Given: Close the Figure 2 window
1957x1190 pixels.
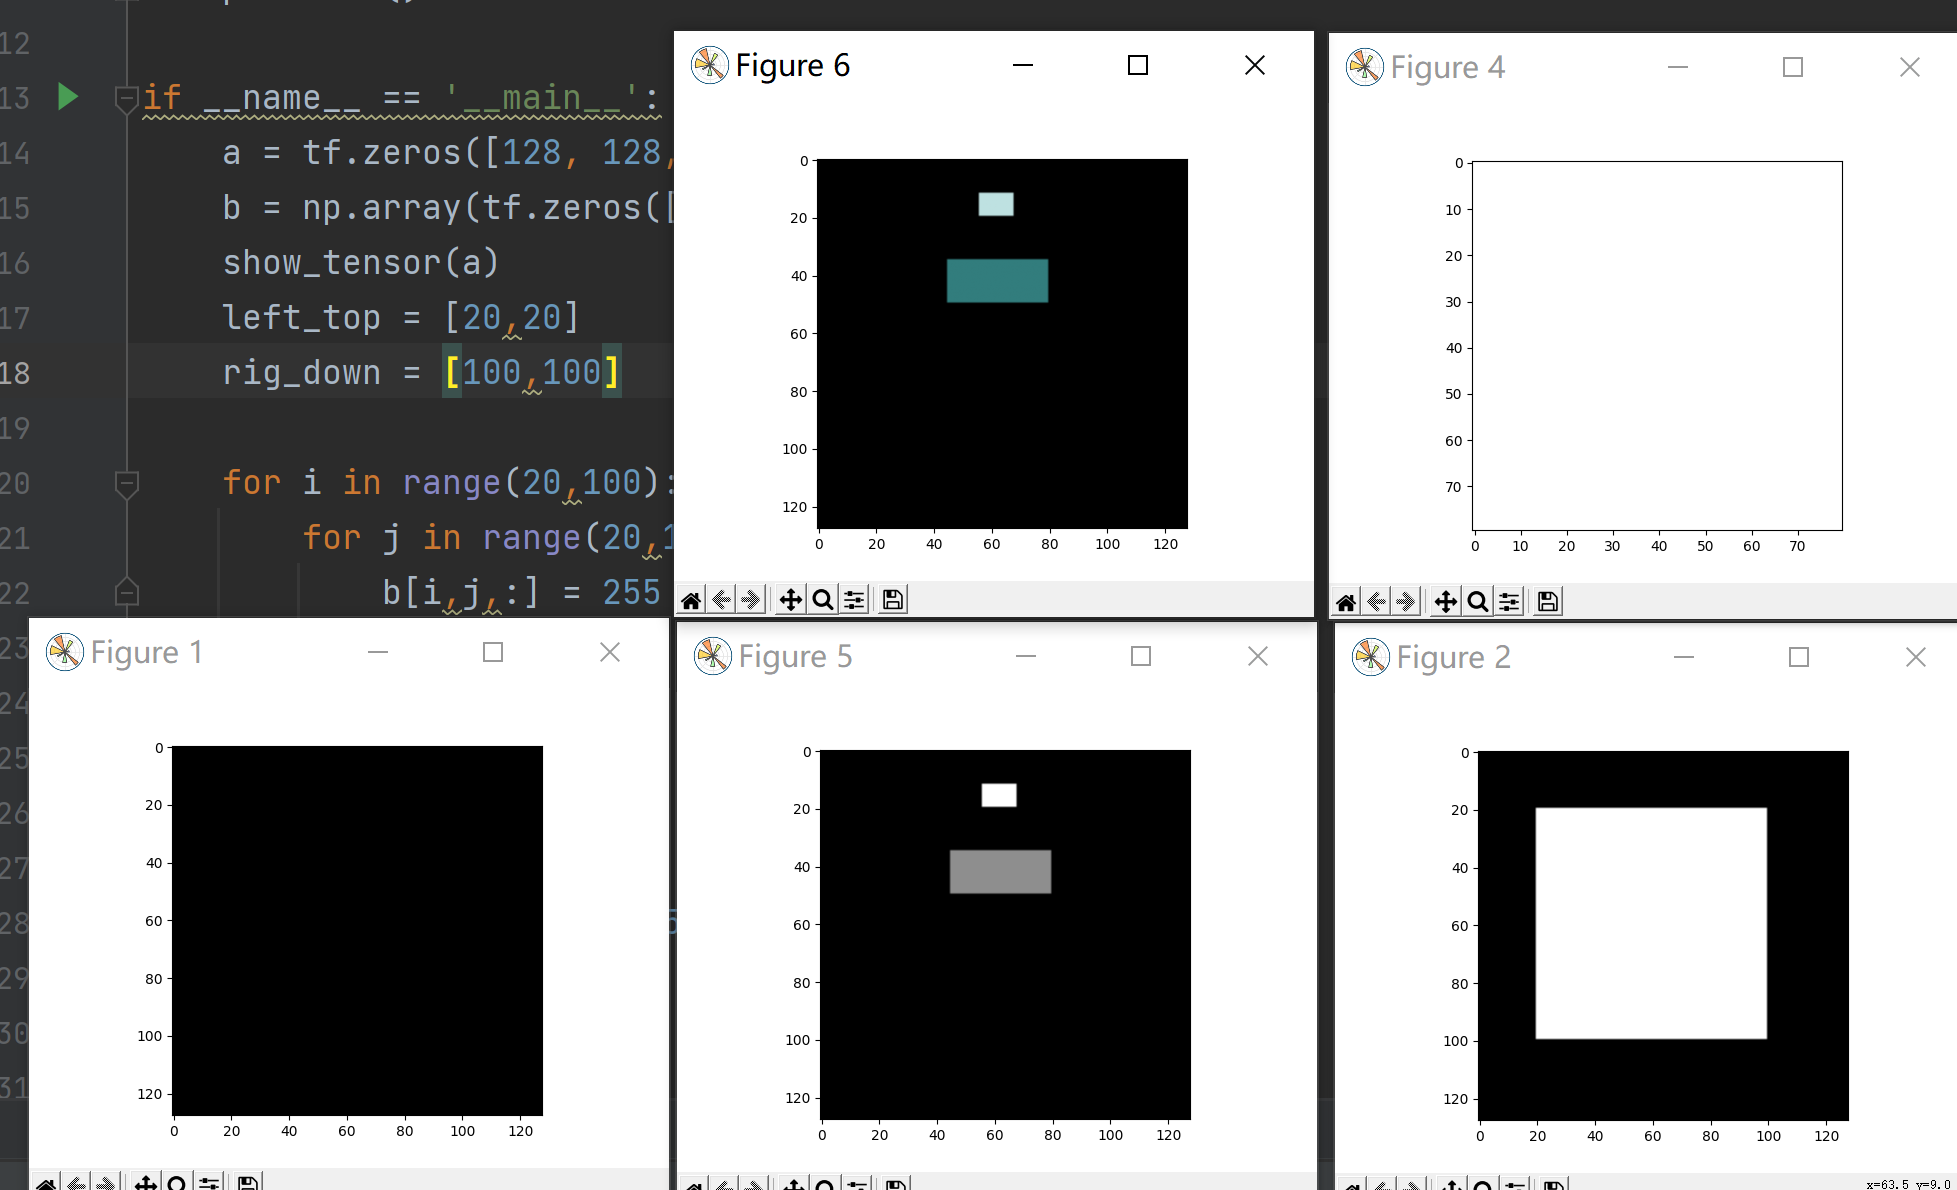Looking at the screenshot, I should 1916,657.
